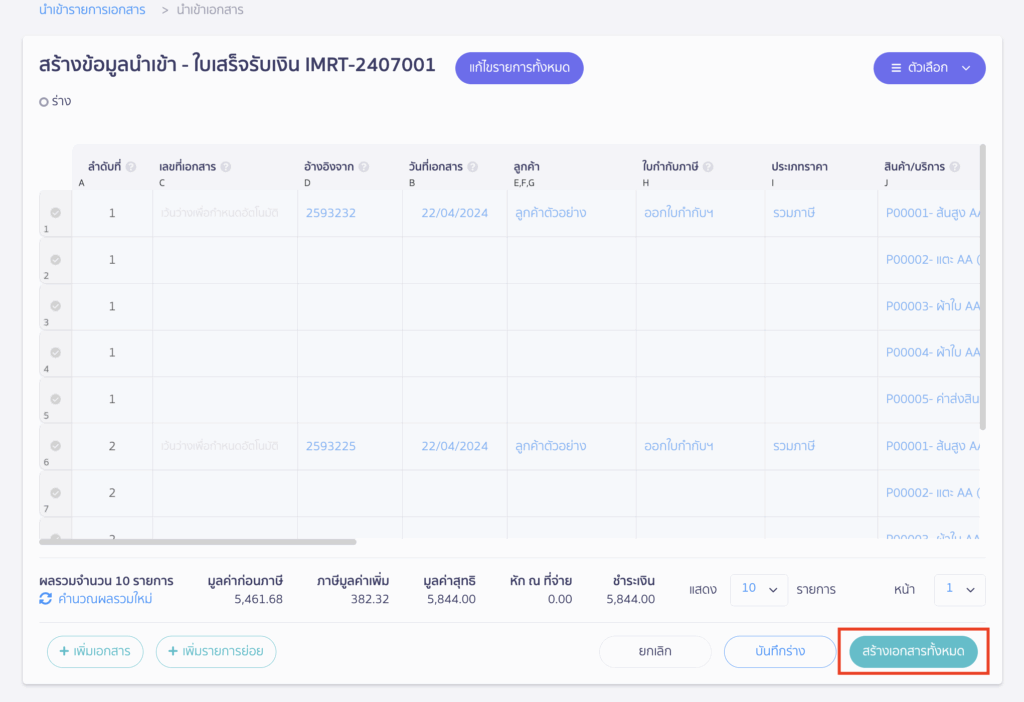Click help icon next to ลำดับที่ header
This screenshot has height=702, width=1024.
132,167
